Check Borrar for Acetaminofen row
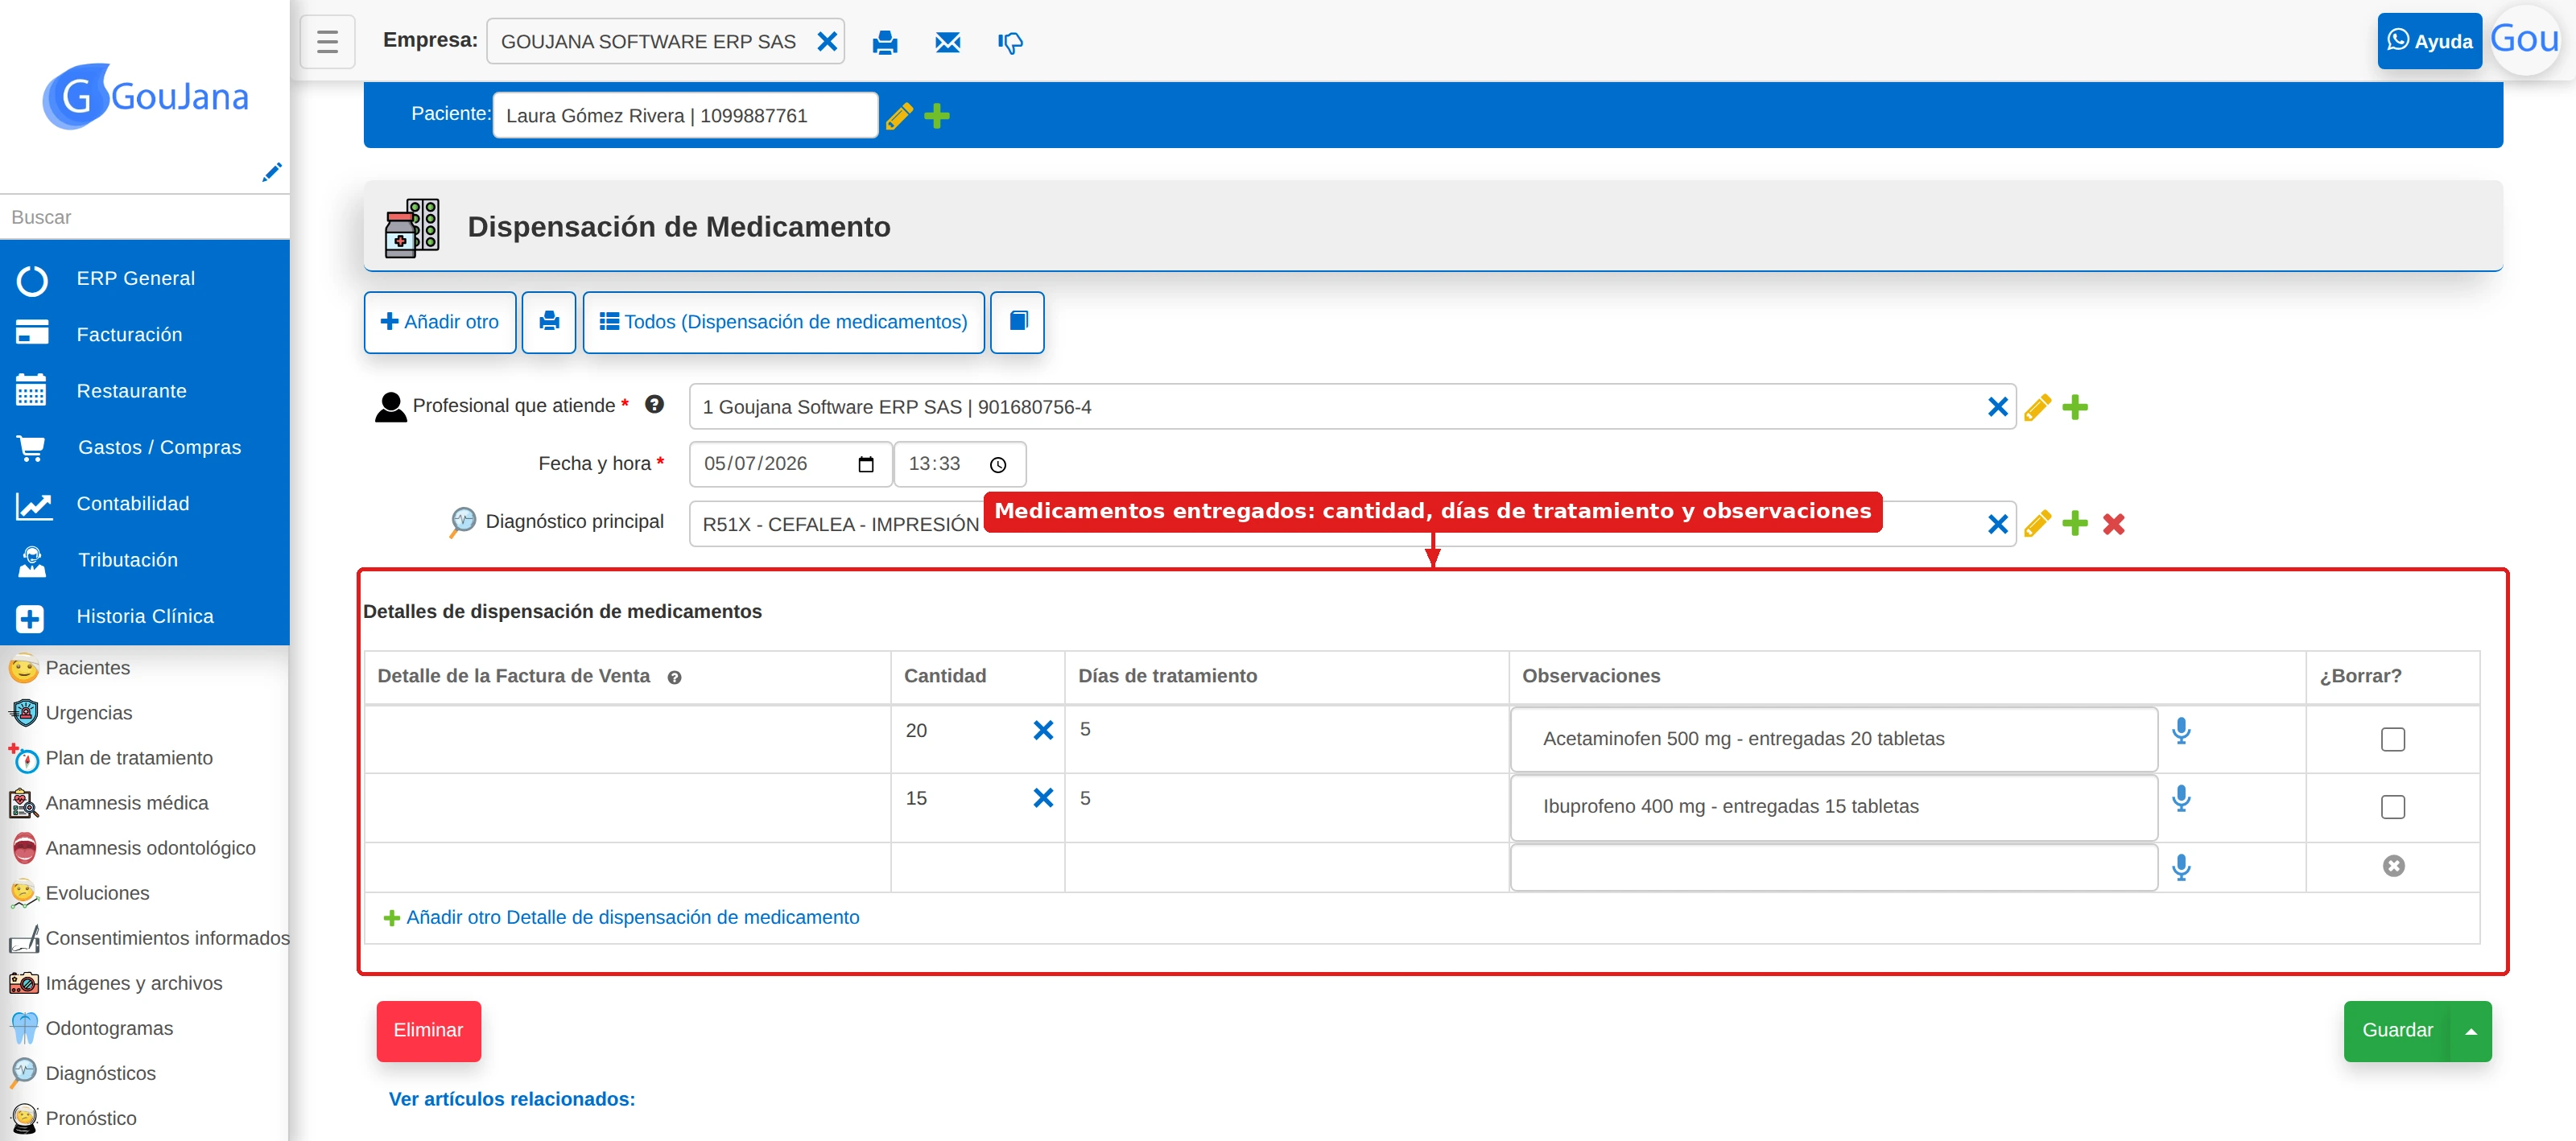2576x1141 pixels. [2393, 740]
